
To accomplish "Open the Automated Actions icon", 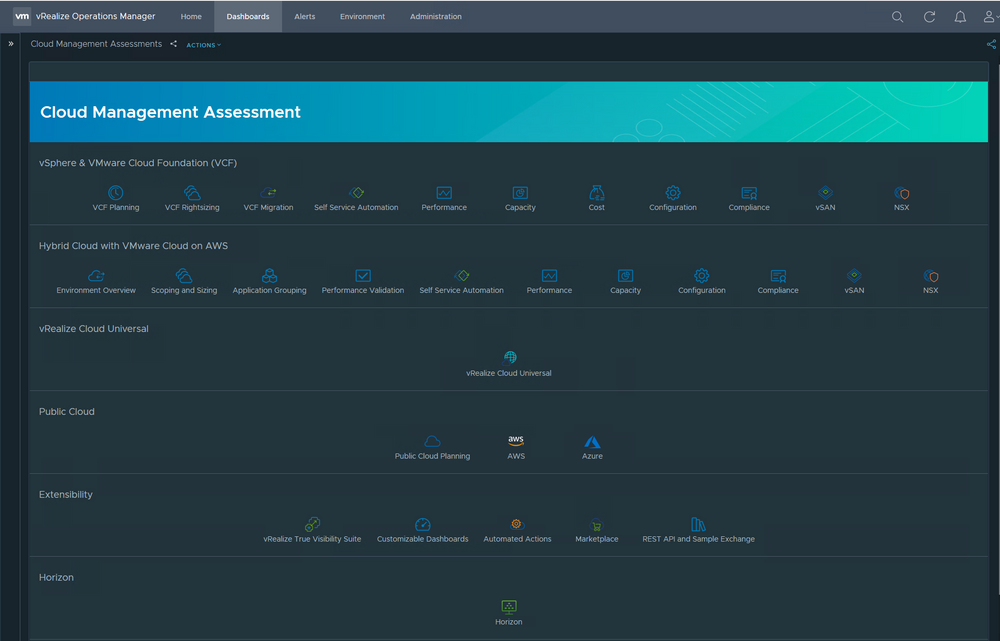I will pyautogui.click(x=517, y=524).
